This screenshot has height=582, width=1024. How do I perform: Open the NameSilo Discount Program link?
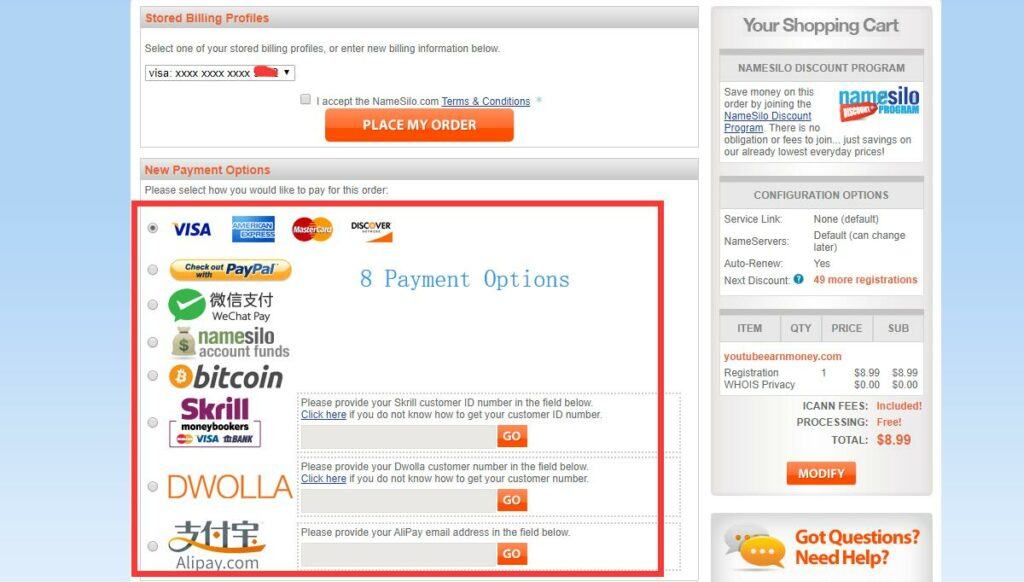click(767, 121)
